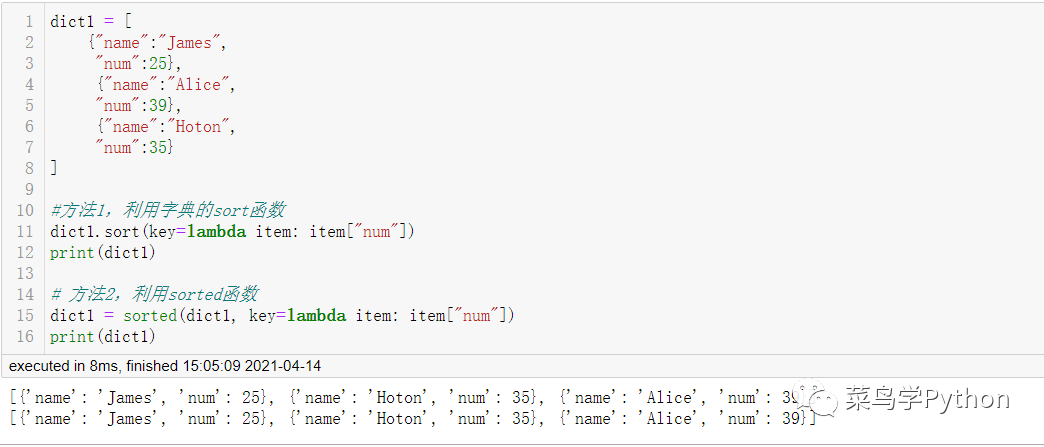Click the first print(dict1) statement

103,252
